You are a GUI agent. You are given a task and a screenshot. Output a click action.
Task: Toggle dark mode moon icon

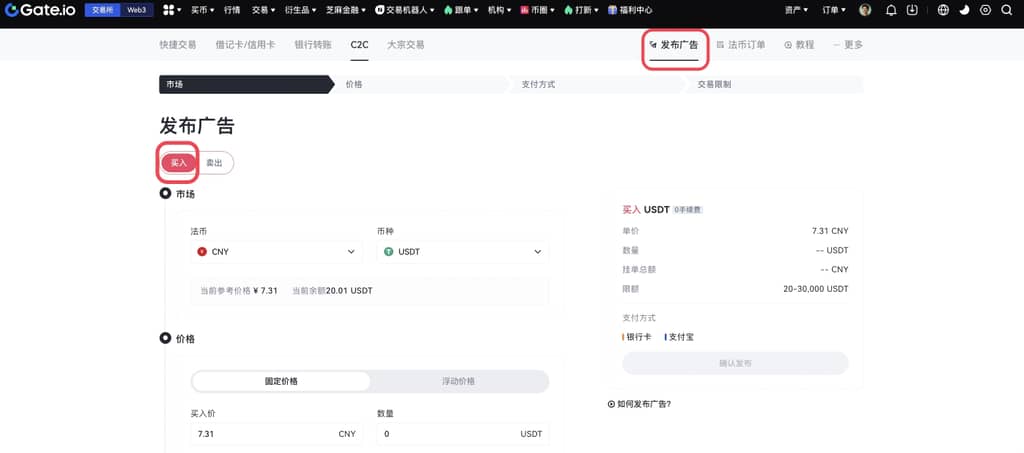pos(964,10)
